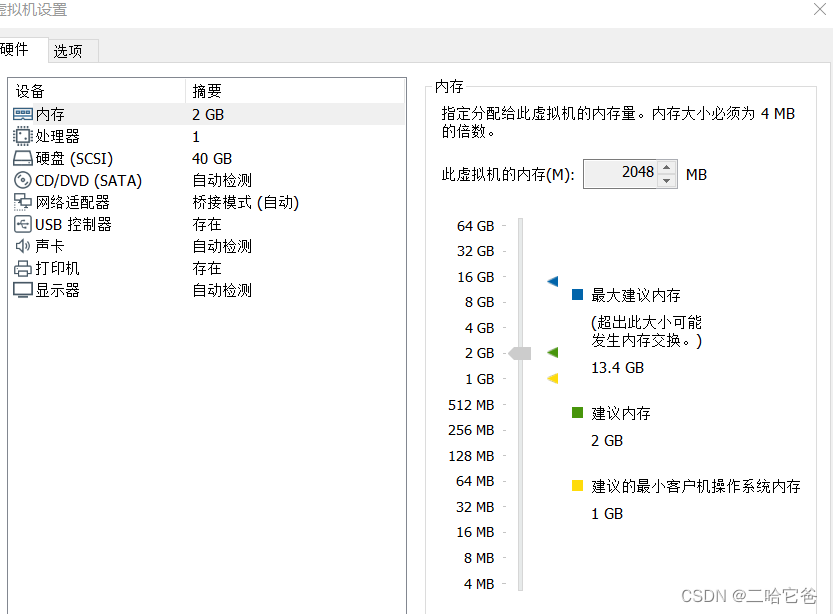Click the 40 GB hard disk summary cell

[212, 158]
